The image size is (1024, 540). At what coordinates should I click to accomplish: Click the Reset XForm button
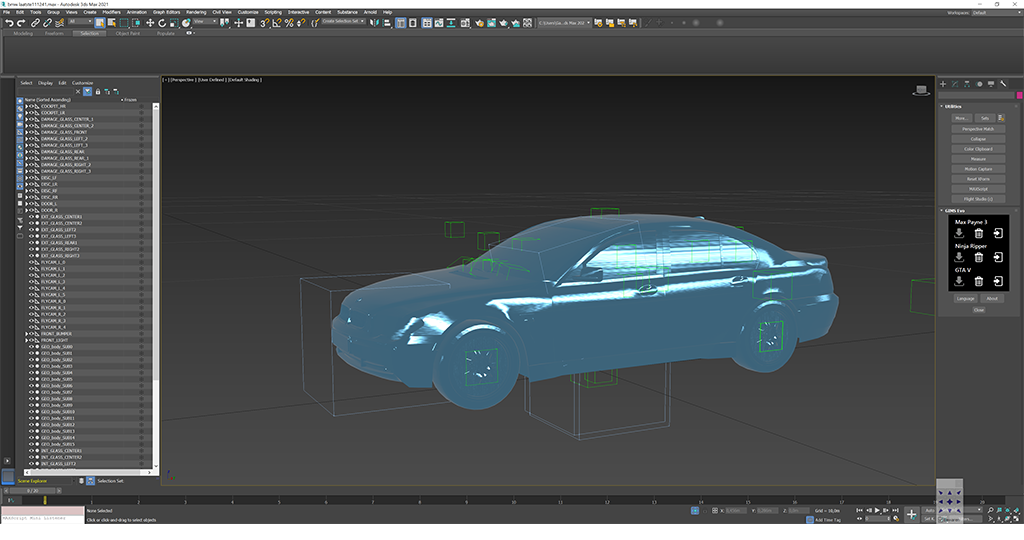(978, 179)
